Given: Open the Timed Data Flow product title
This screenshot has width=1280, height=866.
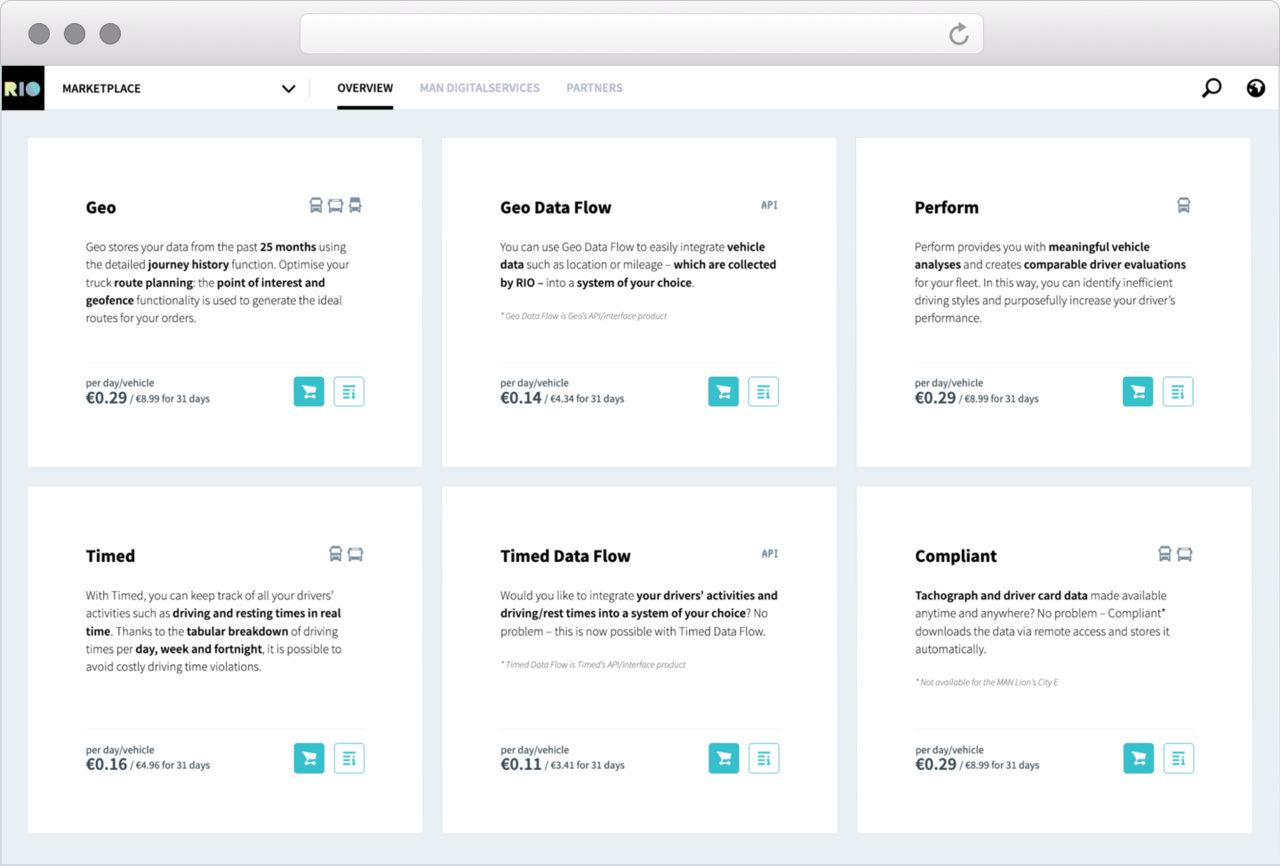Looking at the screenshot, I should click(565, 556).
